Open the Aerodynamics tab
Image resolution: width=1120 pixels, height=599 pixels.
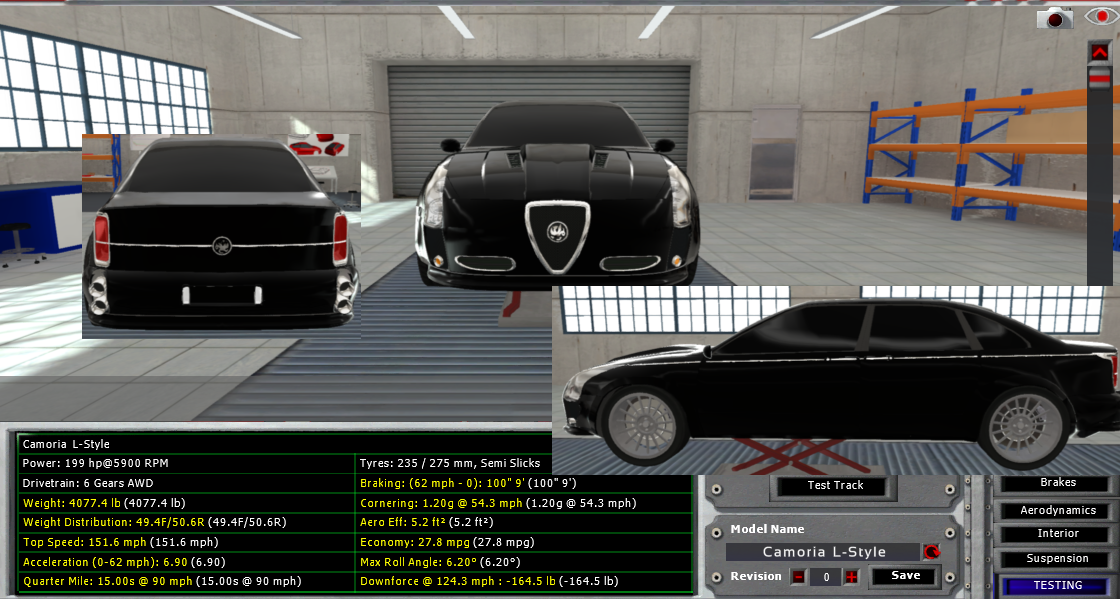point(1058,510)
